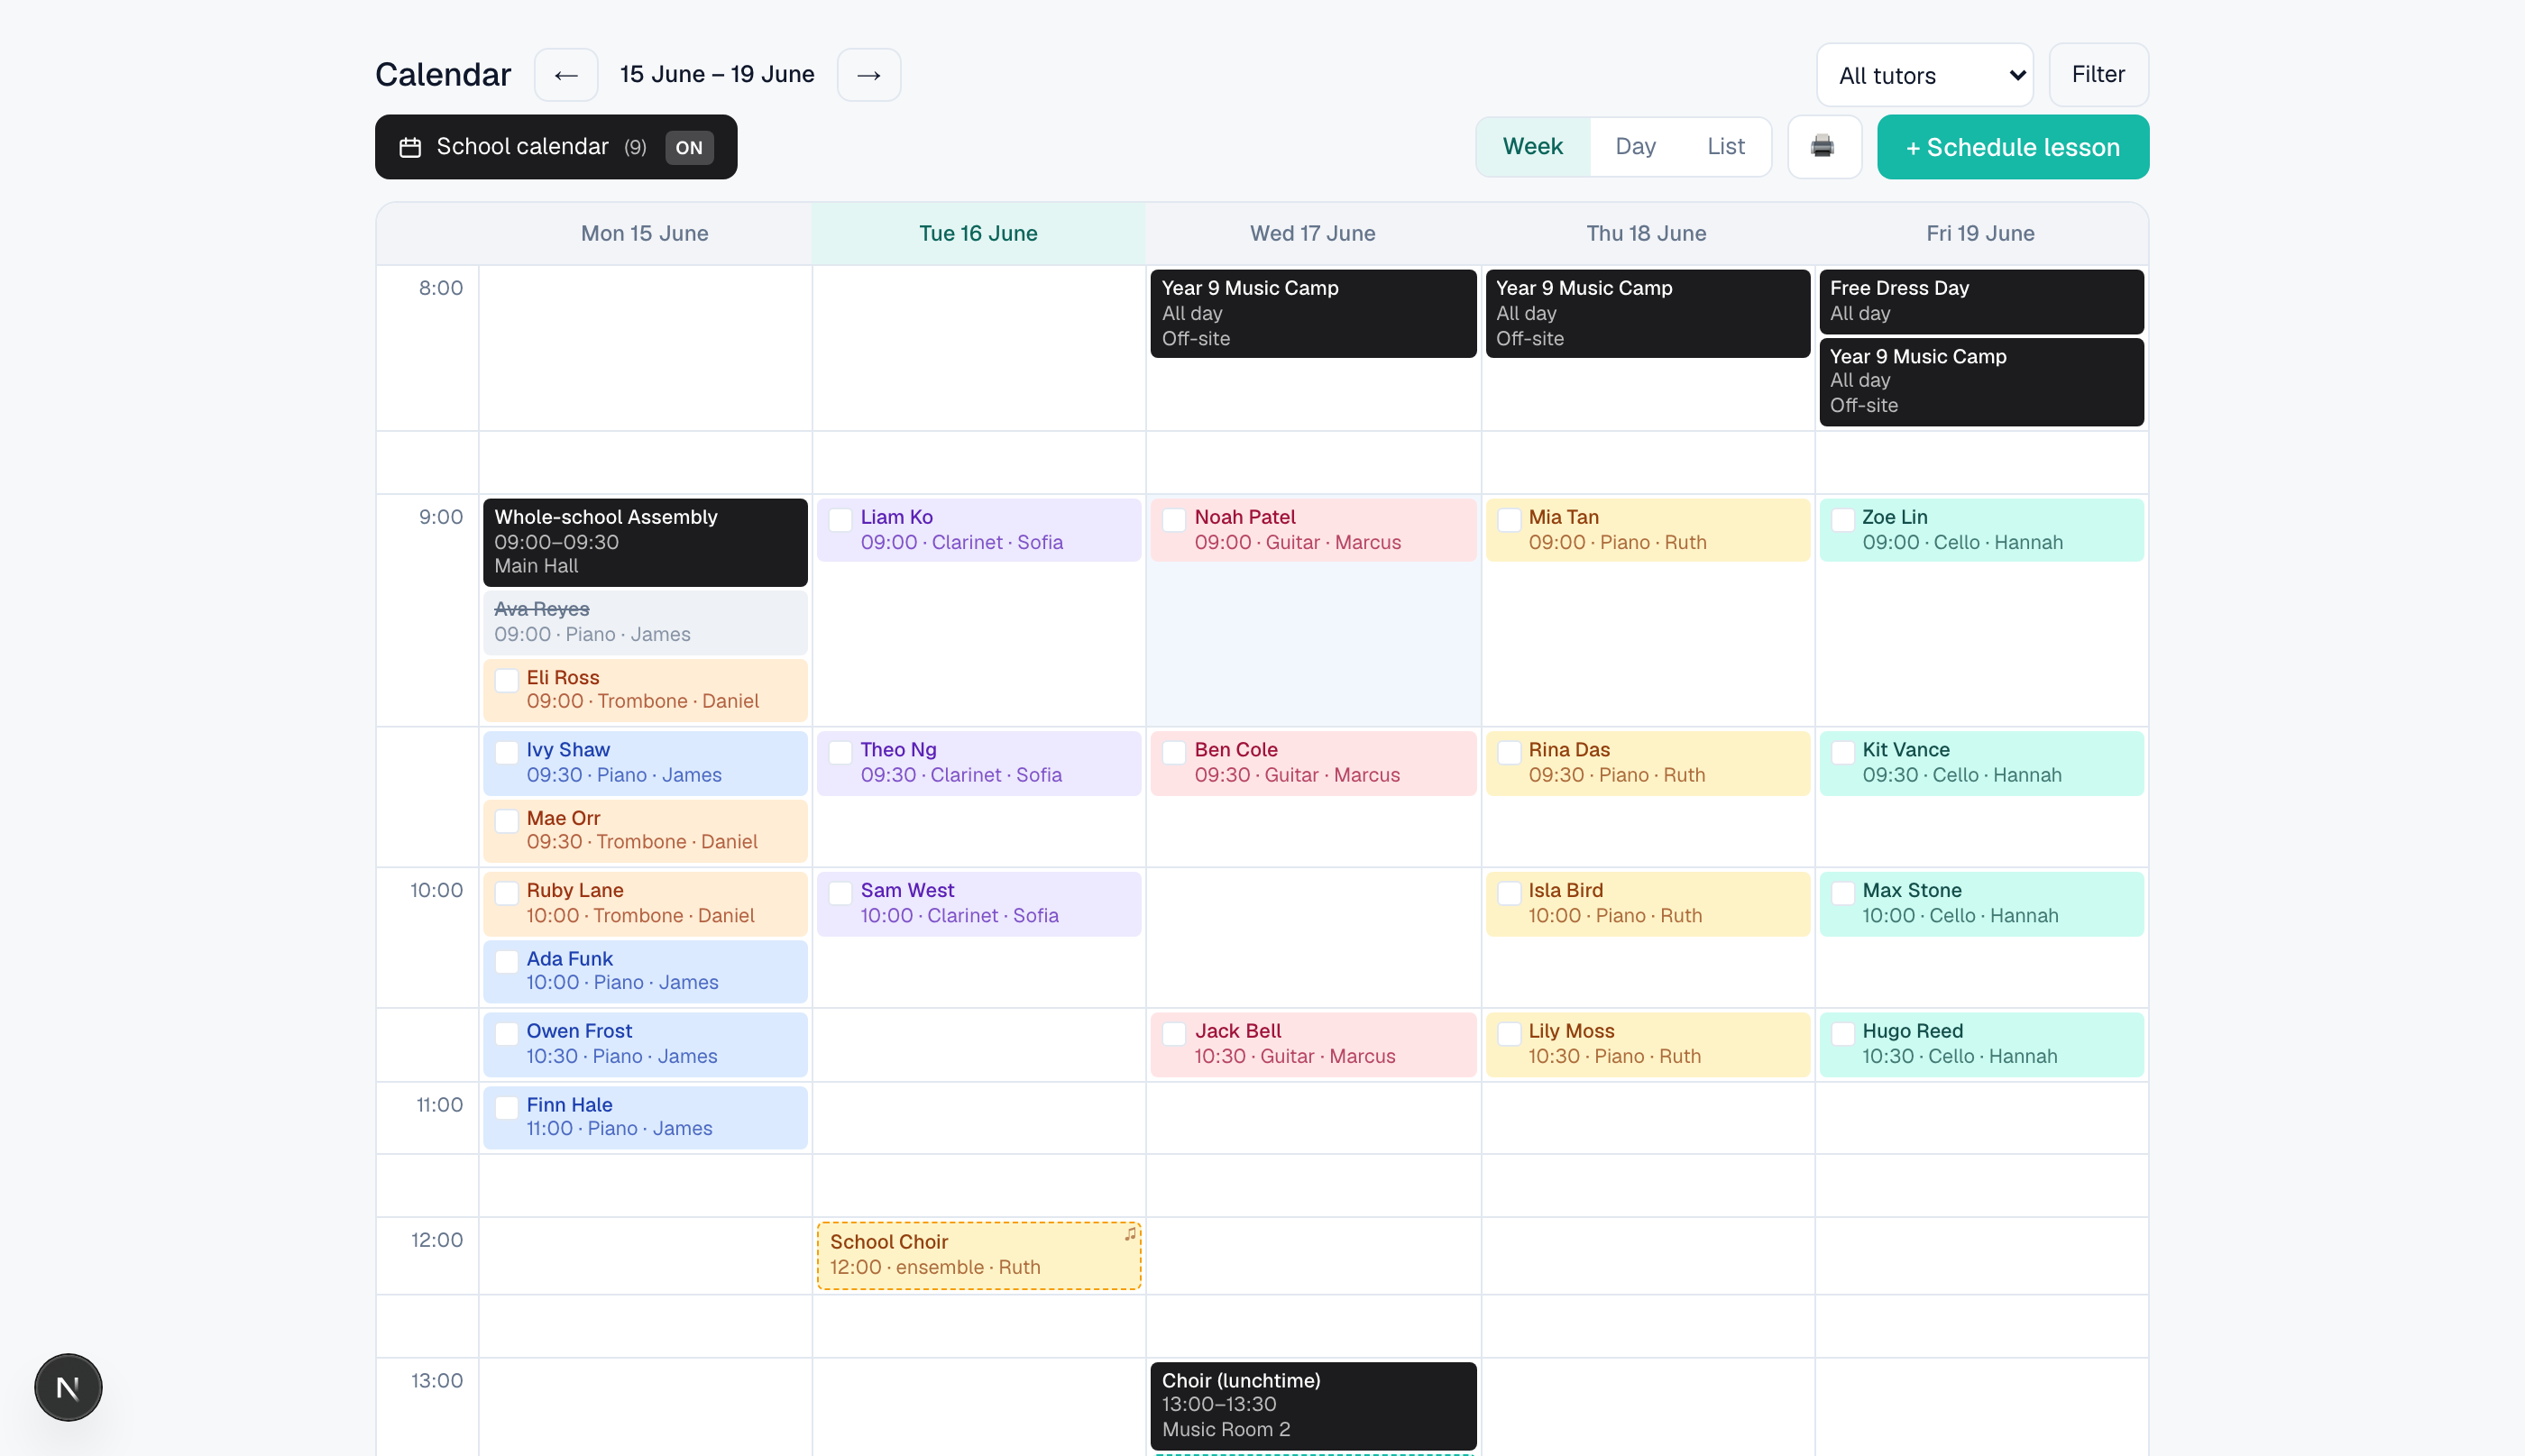Switch to Week view tab

coord(1532,147)
